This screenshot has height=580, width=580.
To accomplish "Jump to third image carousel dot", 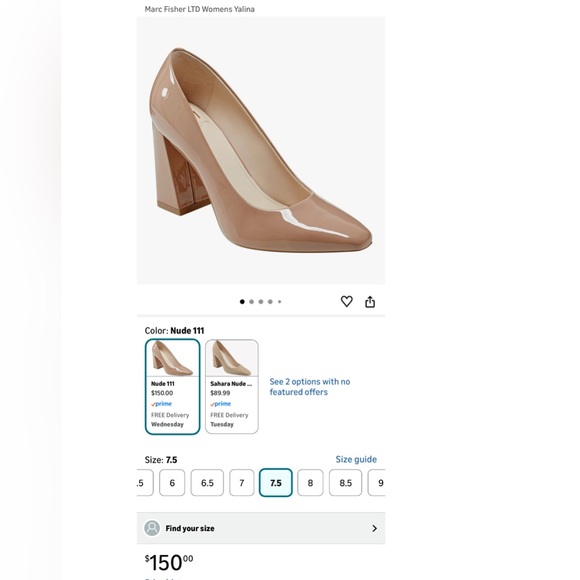I will tap(261, 302).
